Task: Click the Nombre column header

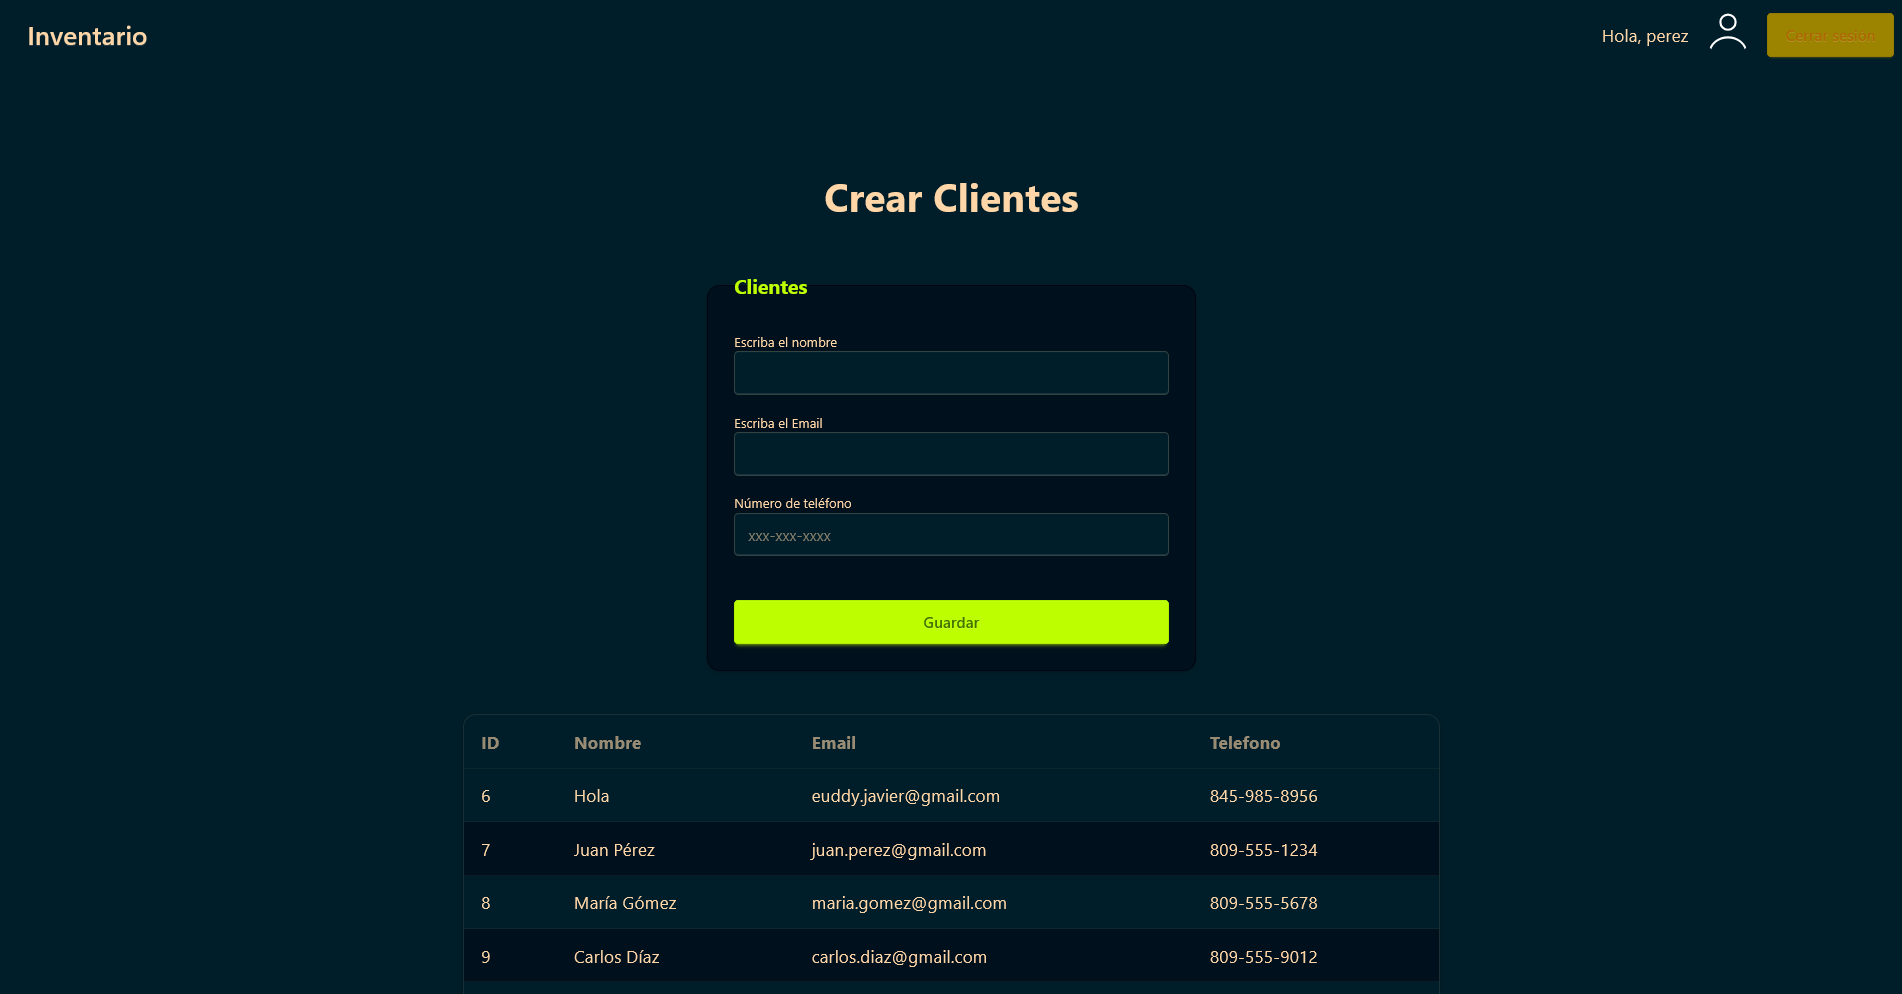Action: [x=607, y=743]
